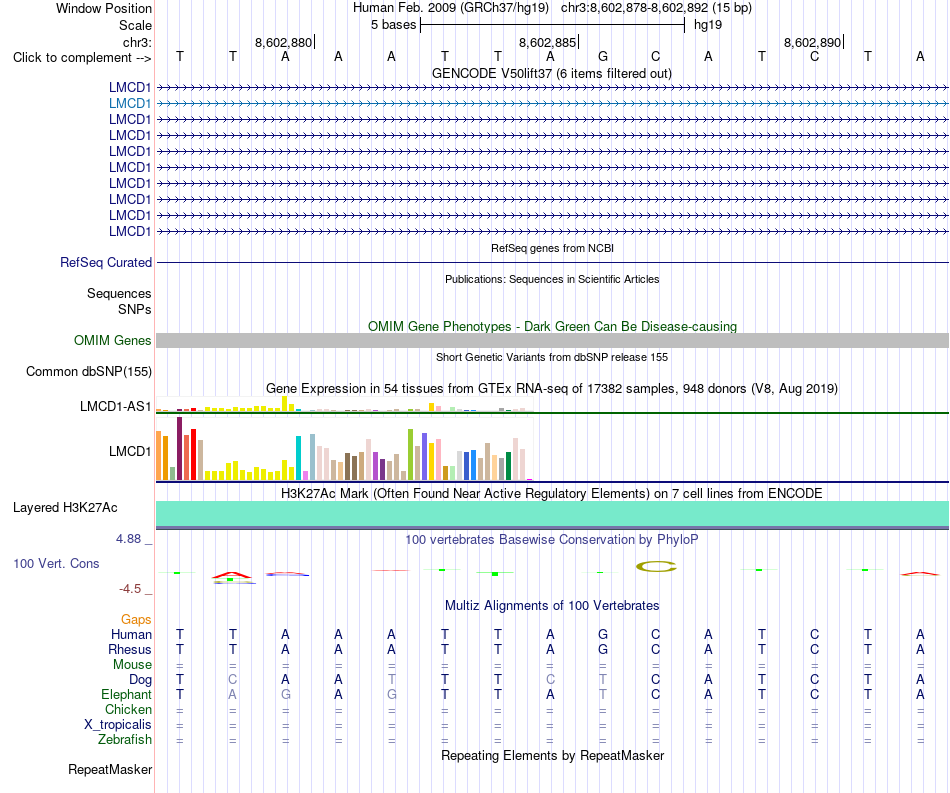Click the 8,602,885 position marker

[x=549, y=42]
